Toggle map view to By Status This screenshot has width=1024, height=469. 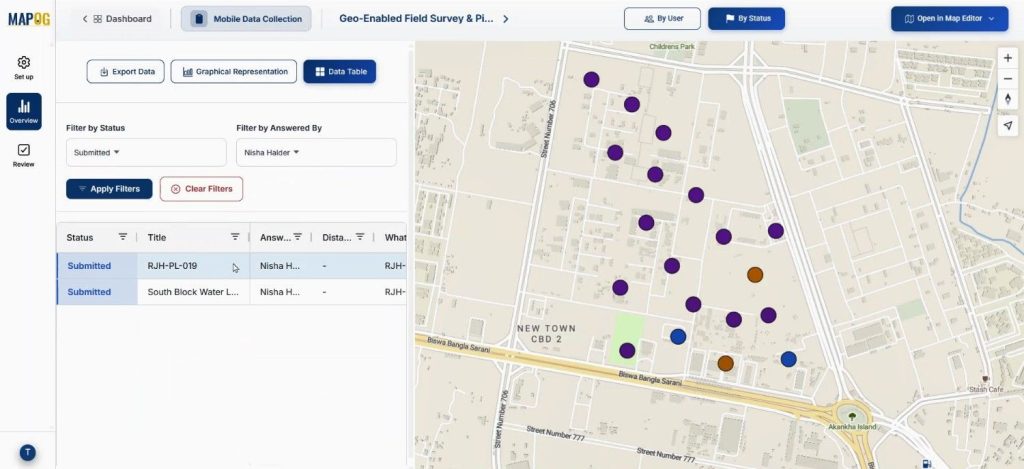coord(746,19)
